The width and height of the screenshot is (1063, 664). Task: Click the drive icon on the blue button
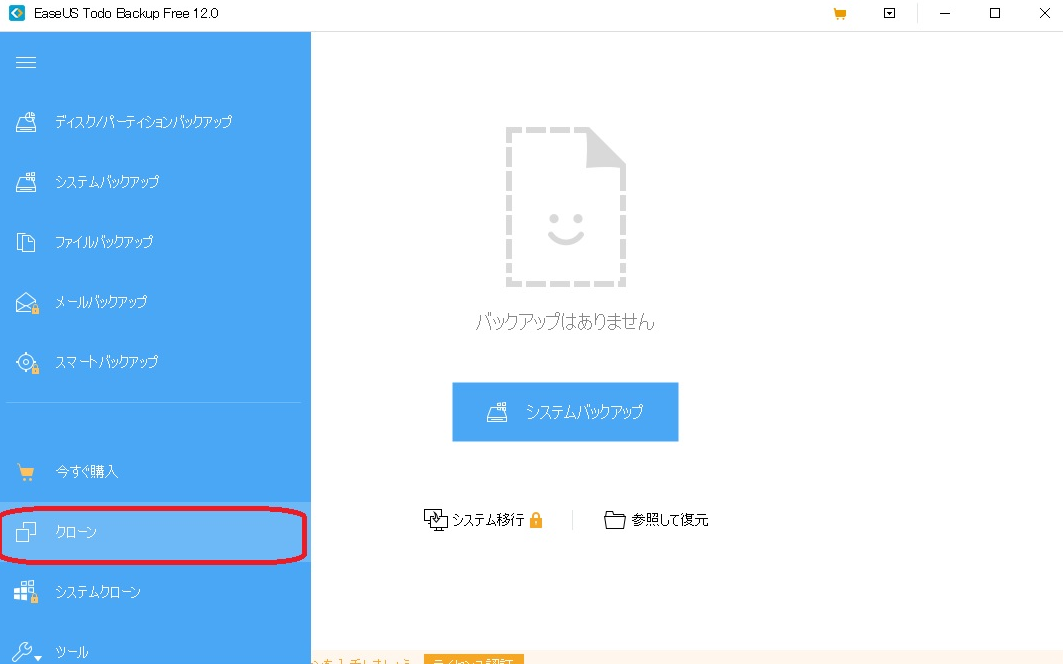pos(497,412)
